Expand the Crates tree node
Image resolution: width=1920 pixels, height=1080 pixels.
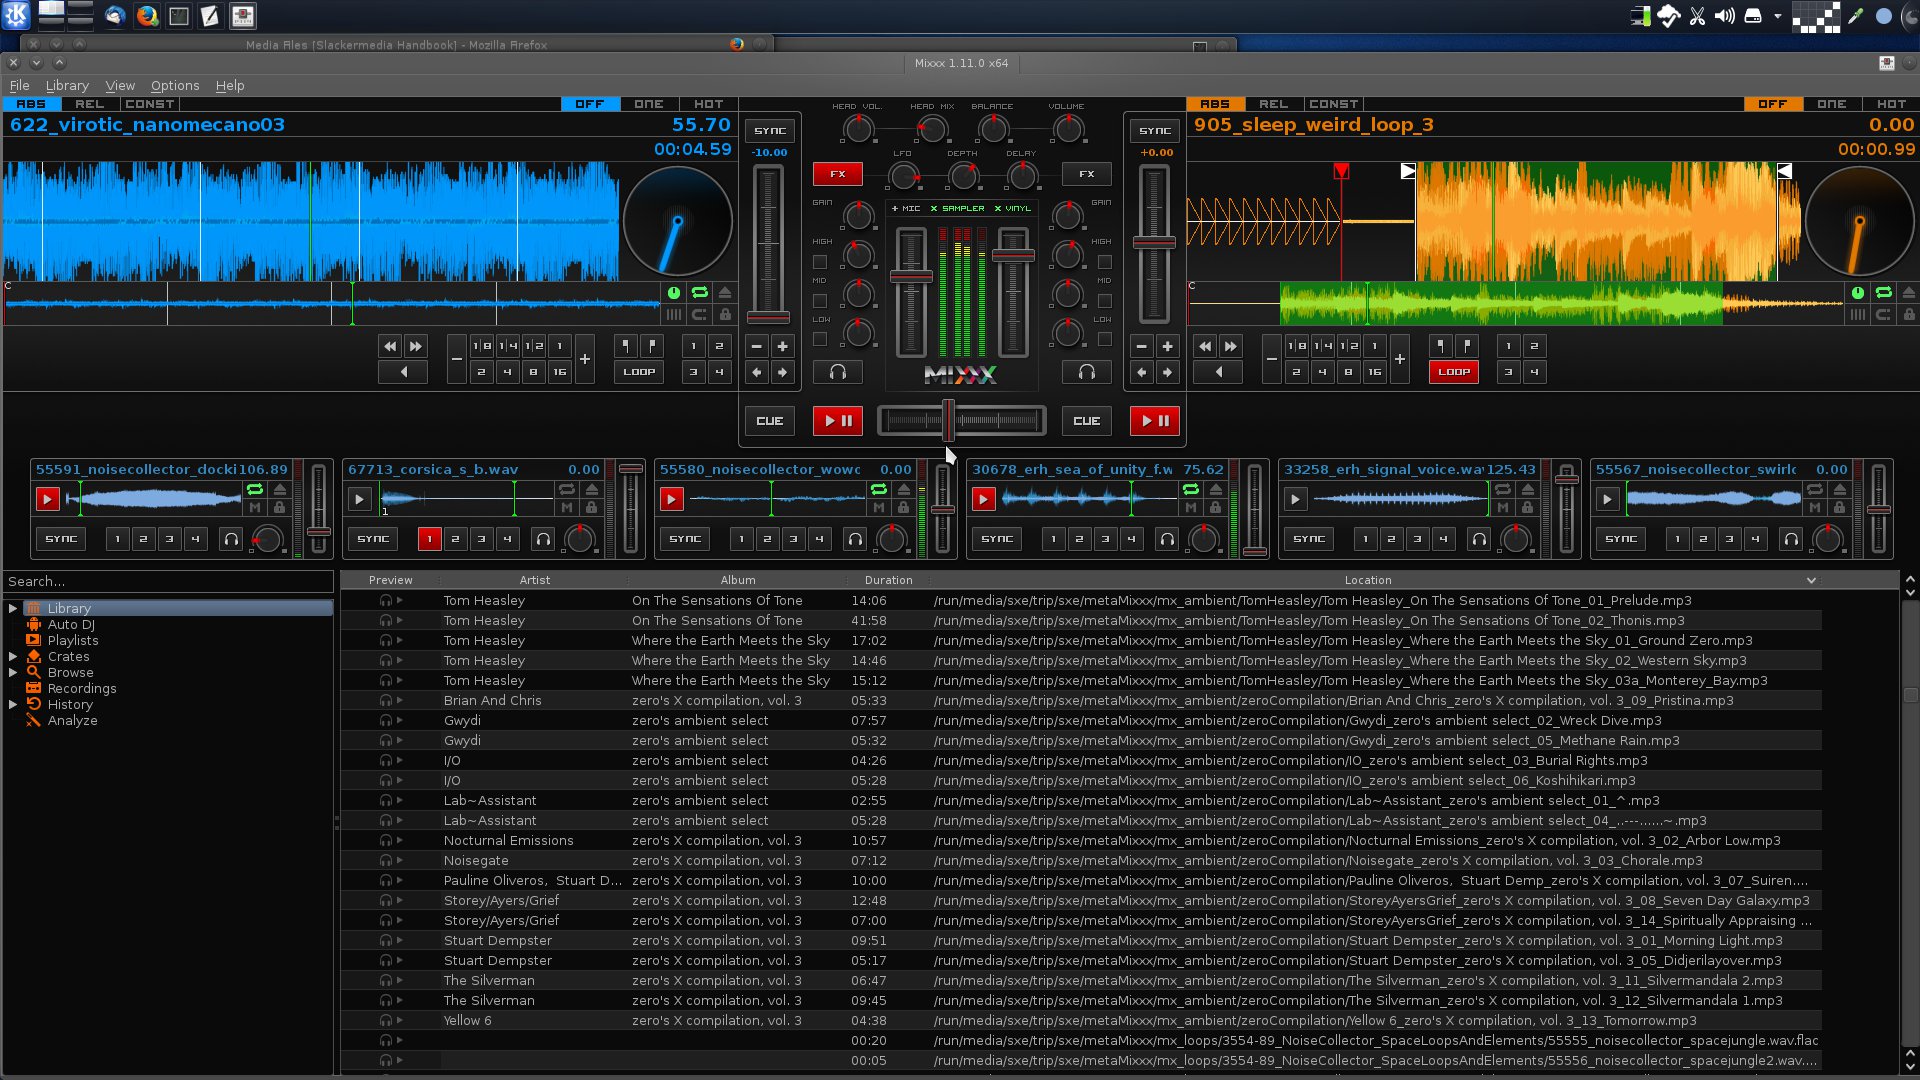pos(13,657)
